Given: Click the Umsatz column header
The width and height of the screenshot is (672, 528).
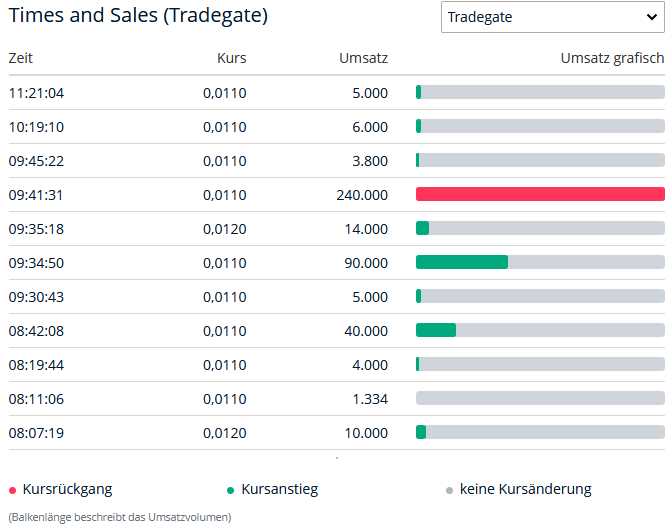Looking at the screenshot, I should pos(363,58).
